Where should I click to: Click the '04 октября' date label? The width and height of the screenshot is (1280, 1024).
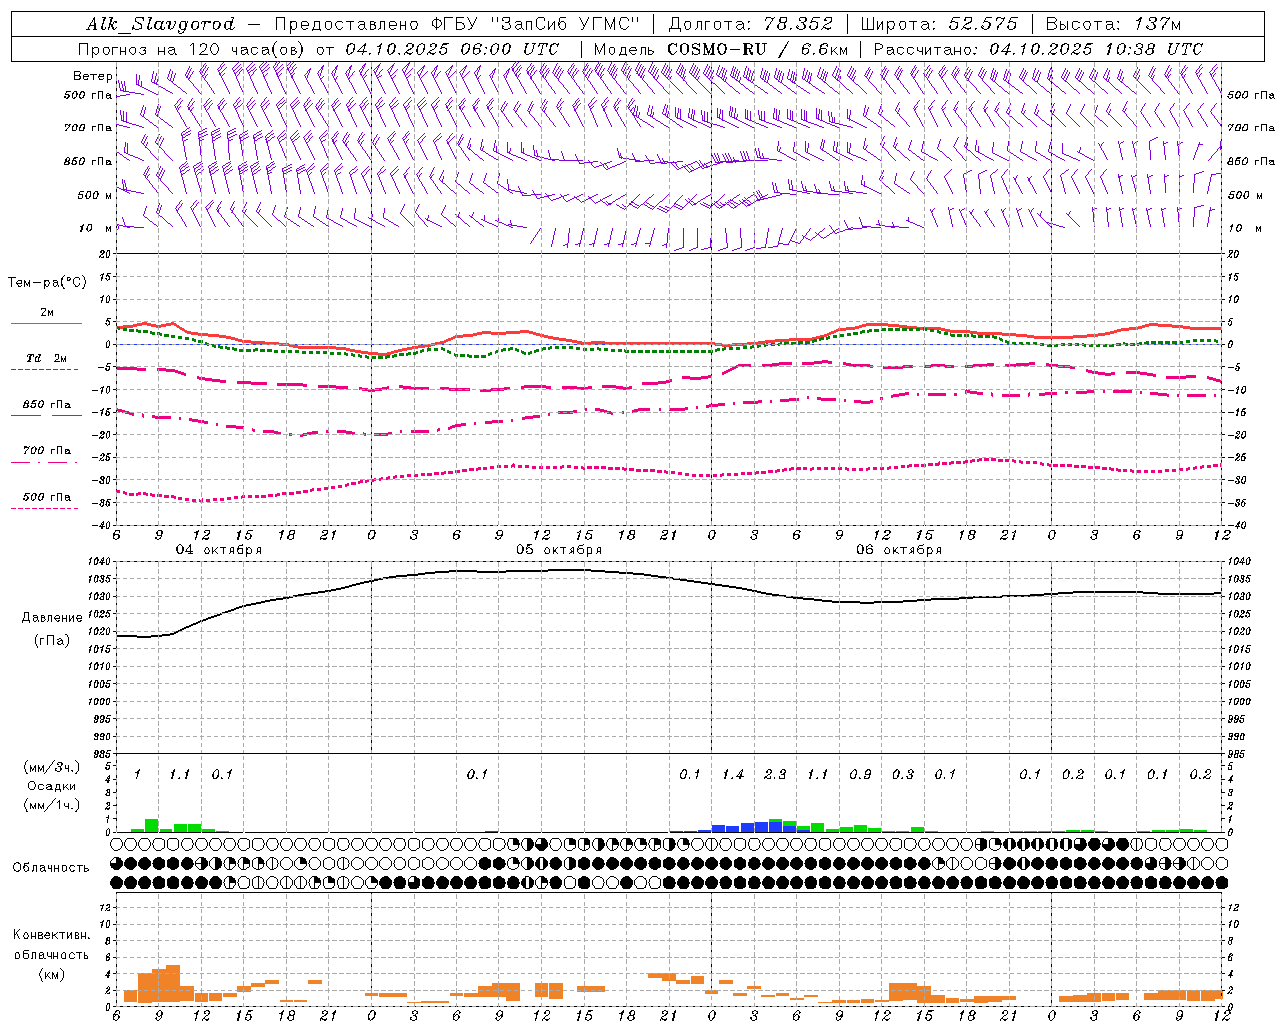[219, 550]
